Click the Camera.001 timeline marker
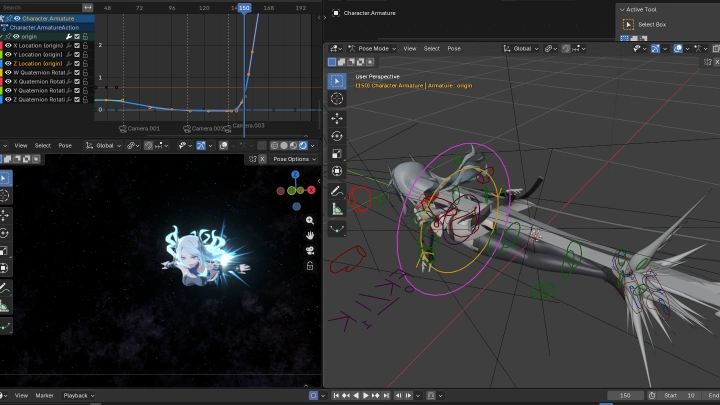 pos(140,129)
